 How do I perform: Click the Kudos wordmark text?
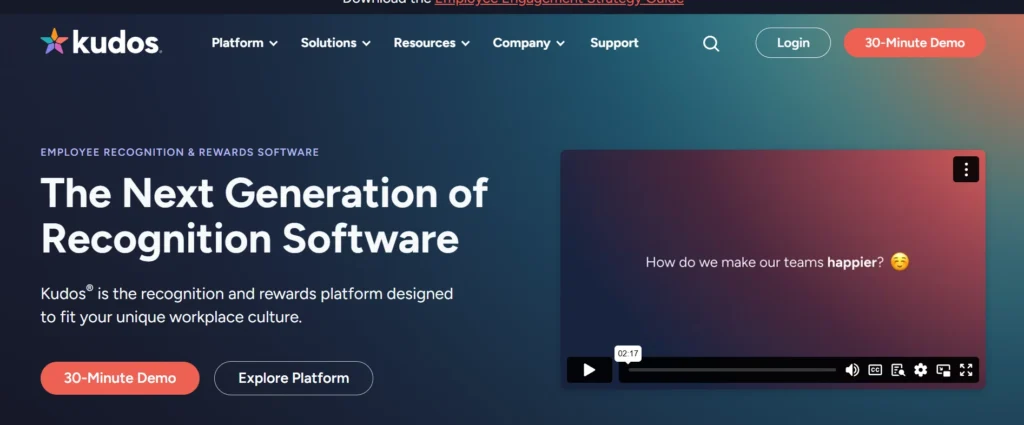coord(116,42)
